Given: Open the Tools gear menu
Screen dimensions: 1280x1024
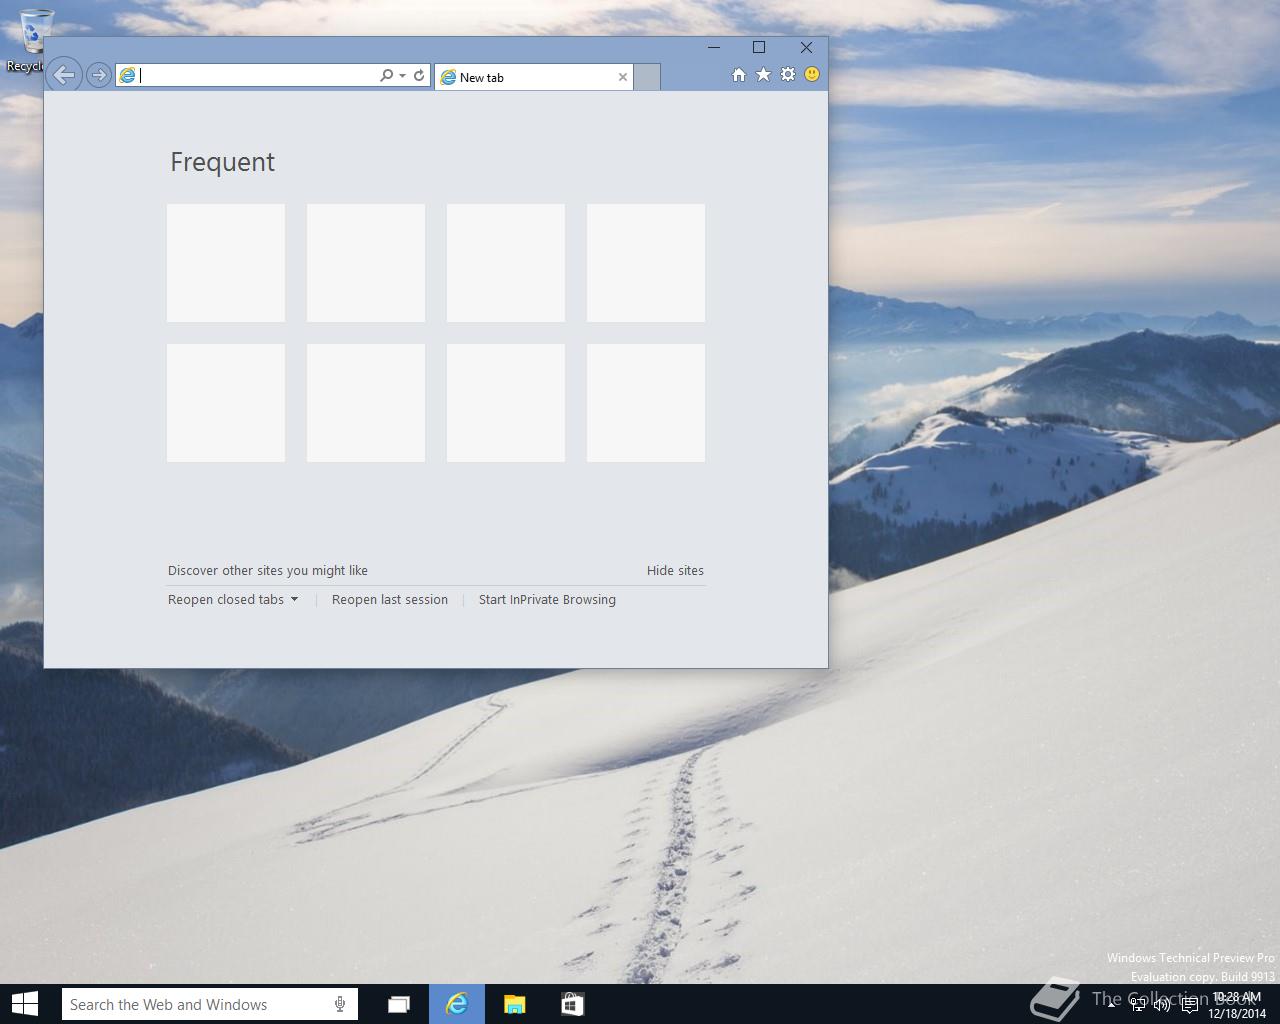Looking at the screenshot, I should [x=788, y=75].
